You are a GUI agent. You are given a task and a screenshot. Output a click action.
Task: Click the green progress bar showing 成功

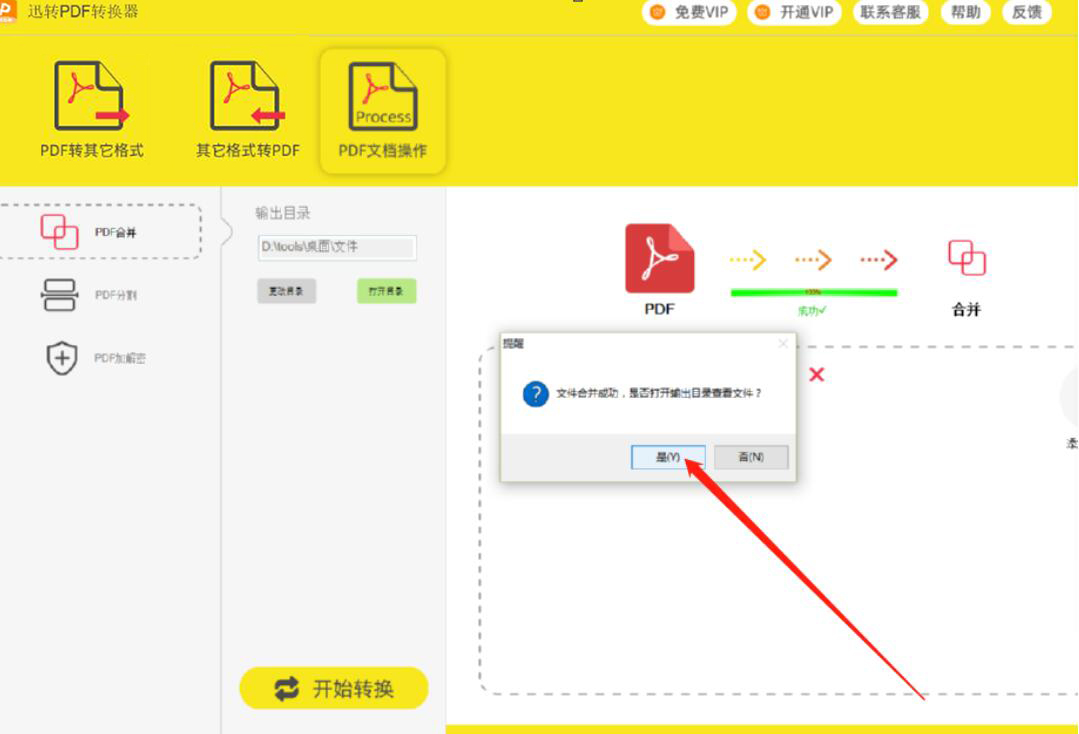[813, 292]
